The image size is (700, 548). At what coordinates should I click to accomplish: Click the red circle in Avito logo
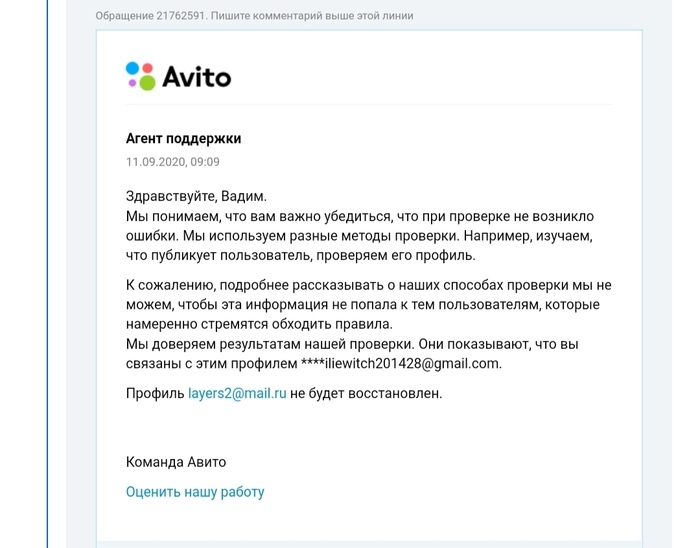(x=148, y=68)
